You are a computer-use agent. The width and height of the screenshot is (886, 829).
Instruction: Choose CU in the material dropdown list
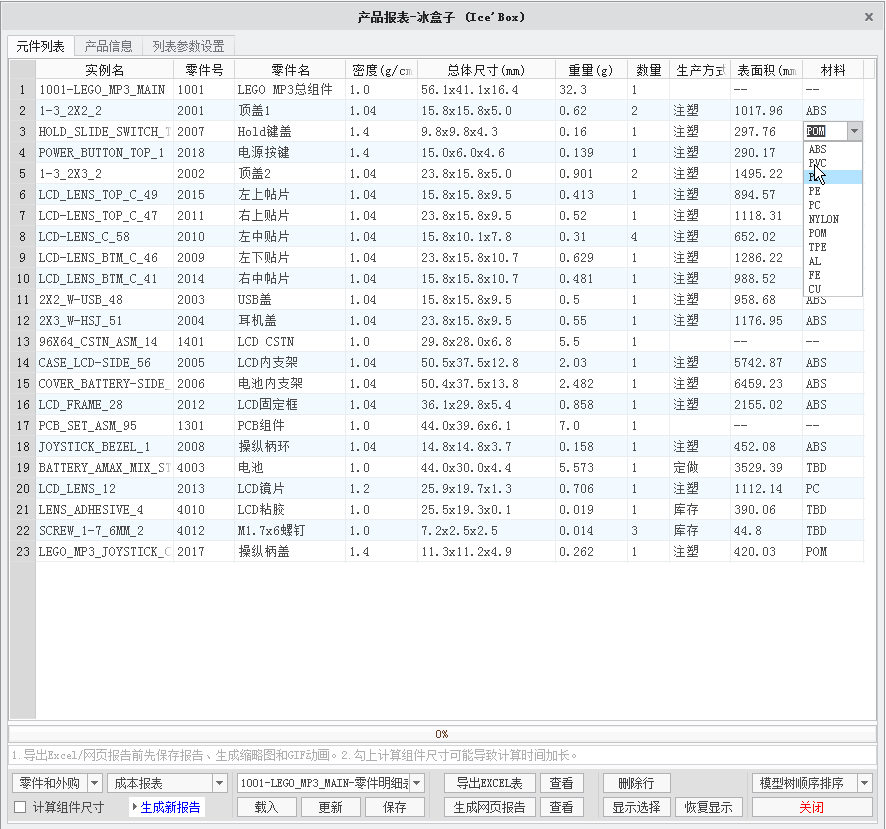tap(833, 289)
